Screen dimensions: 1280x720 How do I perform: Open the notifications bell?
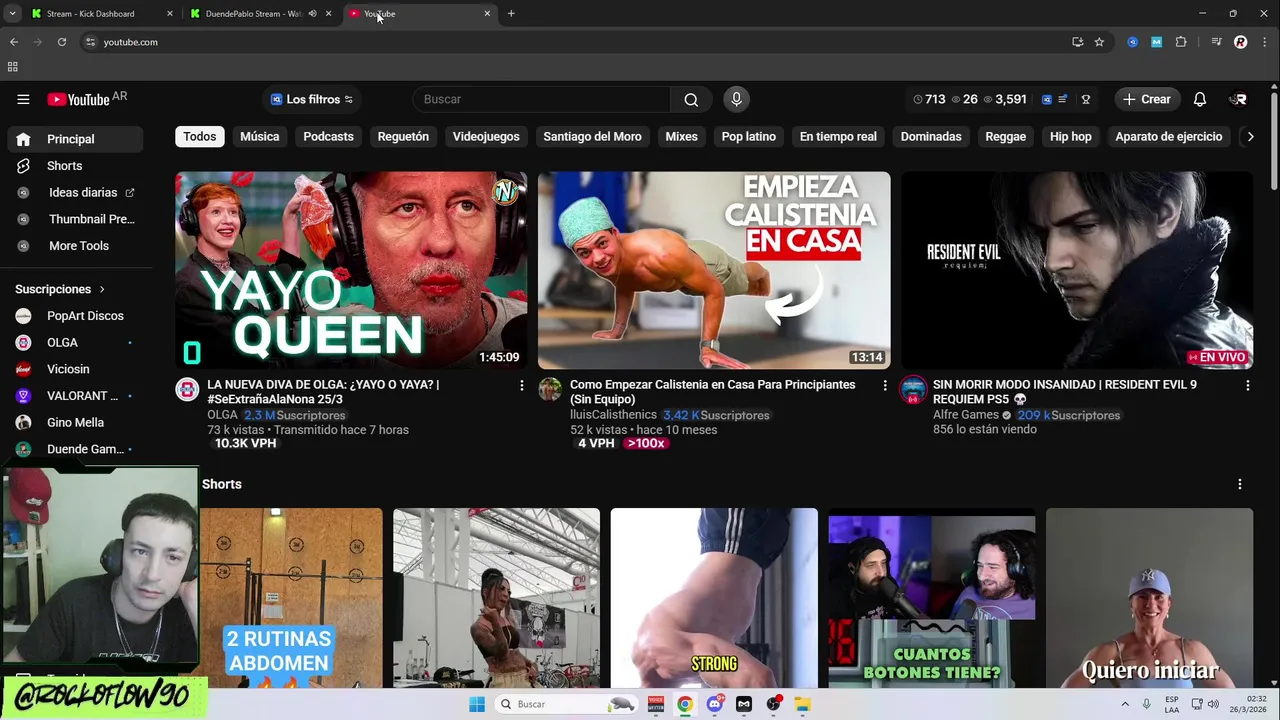click(x=1200, y=99)
